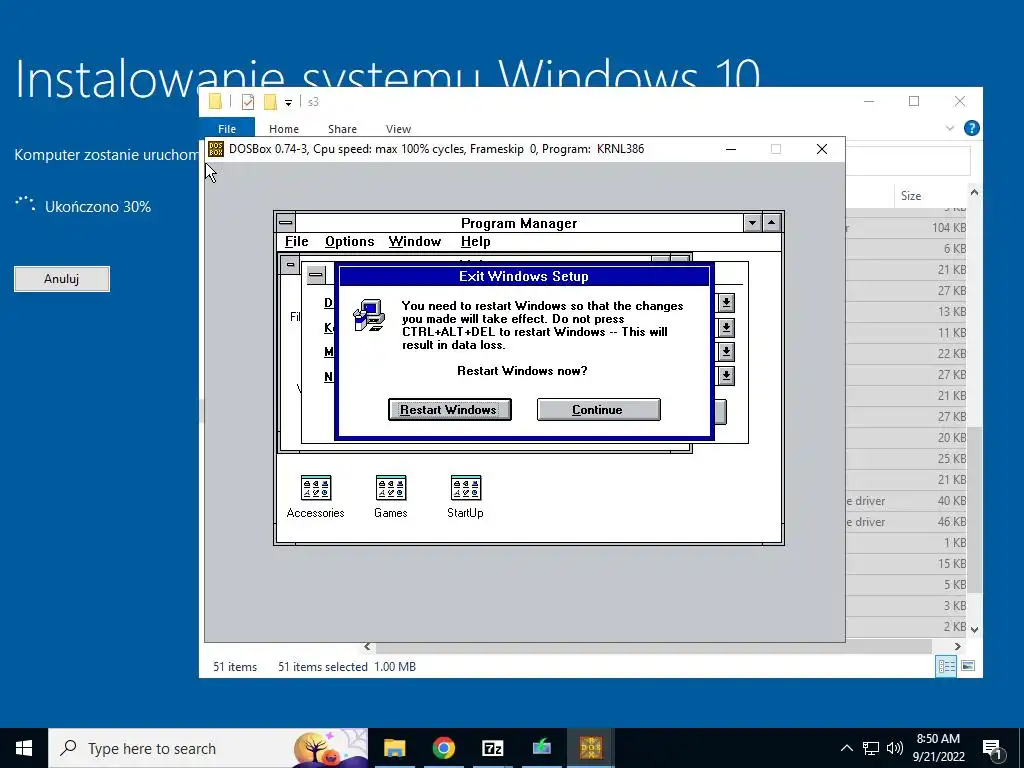Viewport: 1024px width, 768px height.
Task: Click inner window control menu box
Action: [x=291, y=264]
